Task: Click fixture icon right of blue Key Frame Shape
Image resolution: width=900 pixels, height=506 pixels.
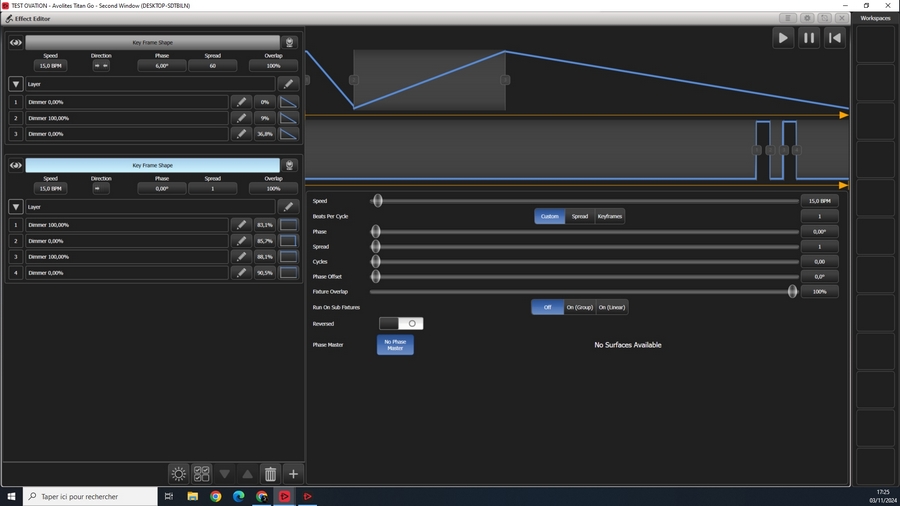Action: tap(289, 165)
